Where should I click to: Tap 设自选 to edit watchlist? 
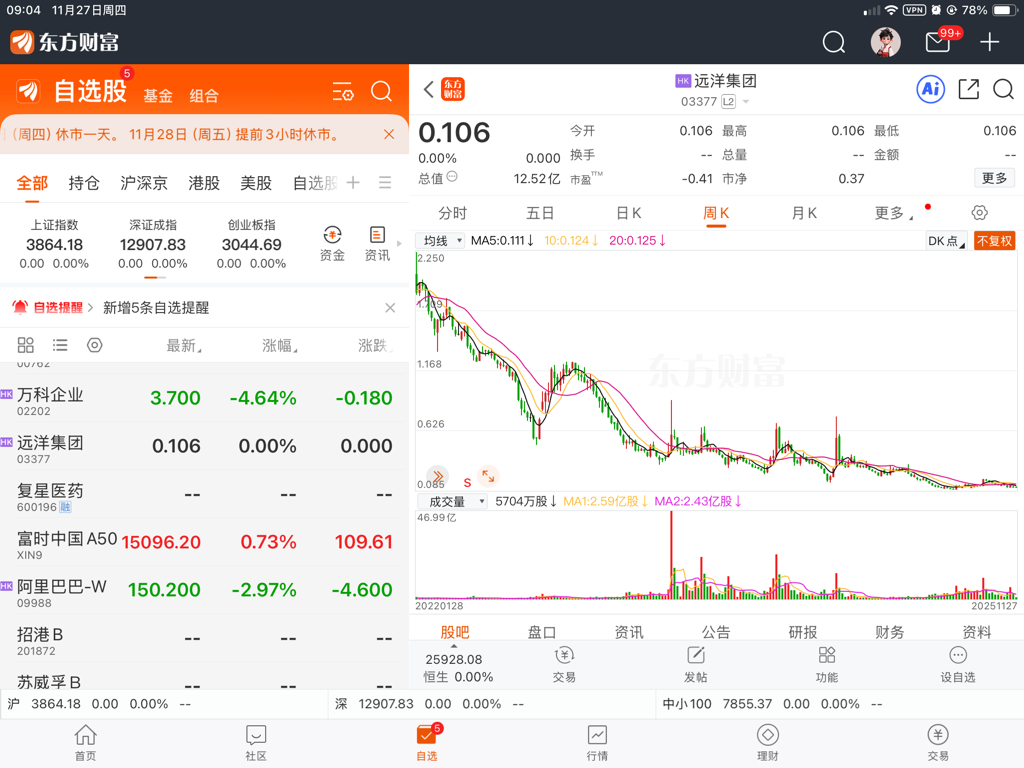[957, 664]
